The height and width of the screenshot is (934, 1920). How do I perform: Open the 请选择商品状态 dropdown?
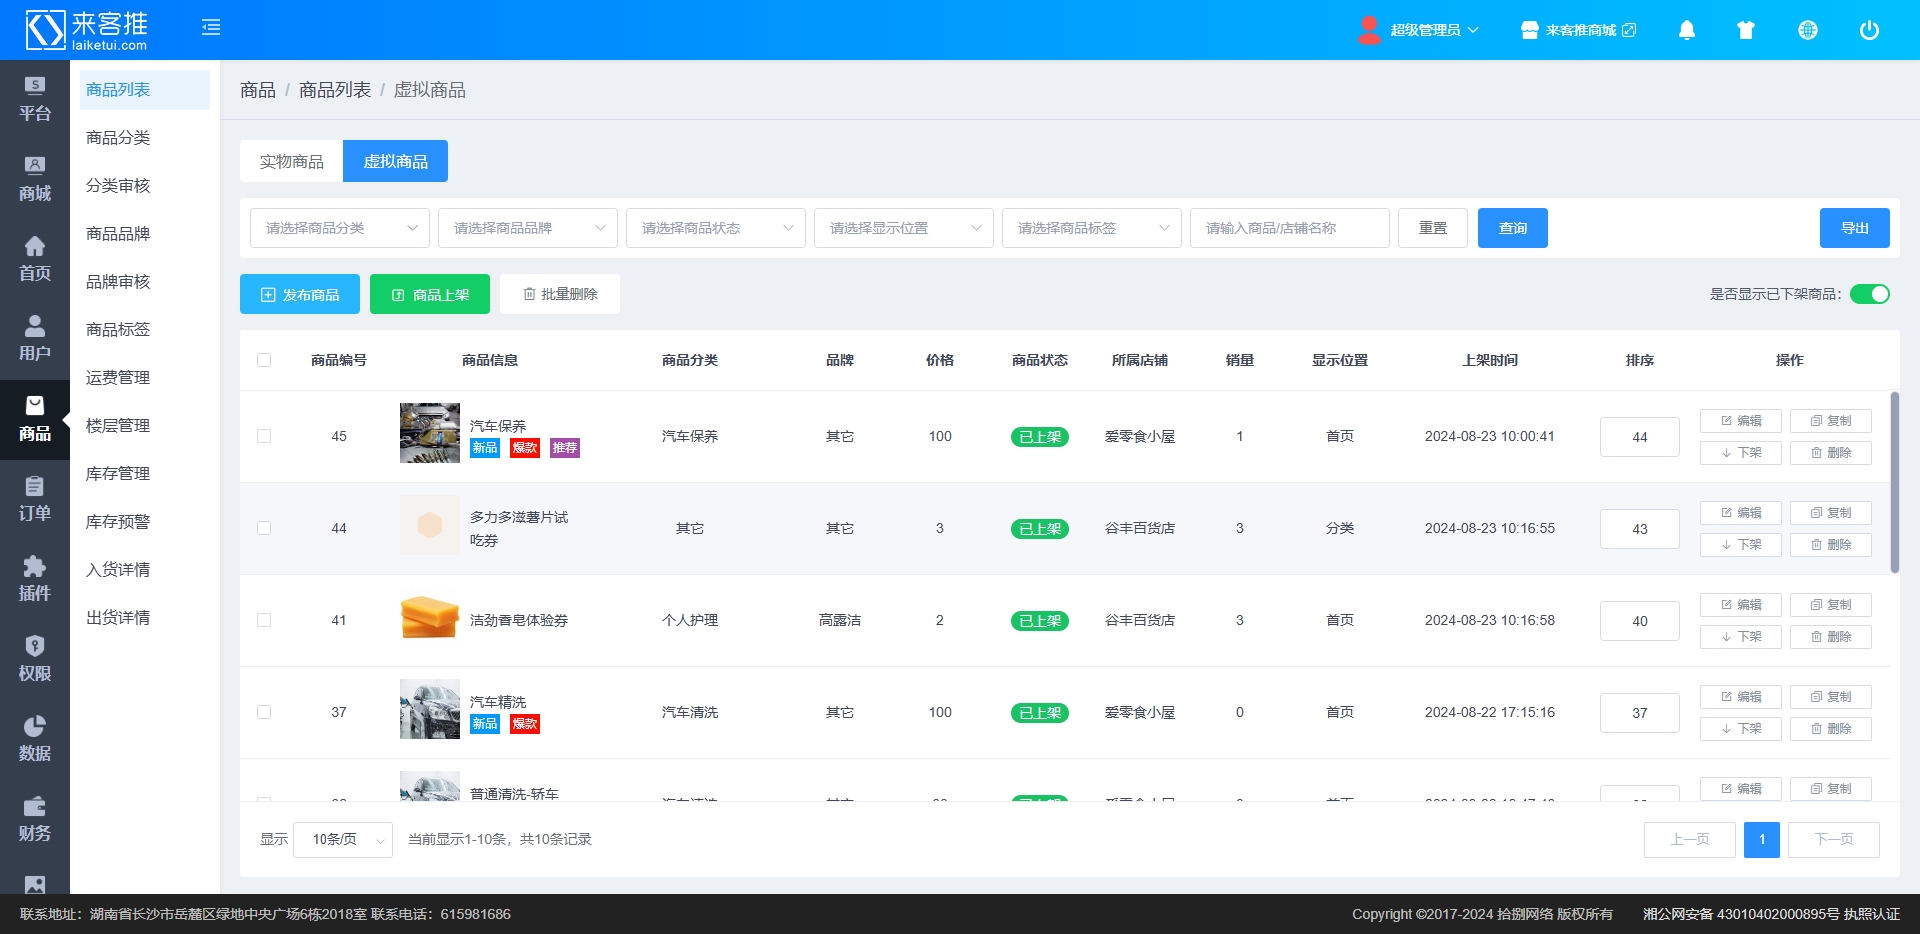coord(715,228)
